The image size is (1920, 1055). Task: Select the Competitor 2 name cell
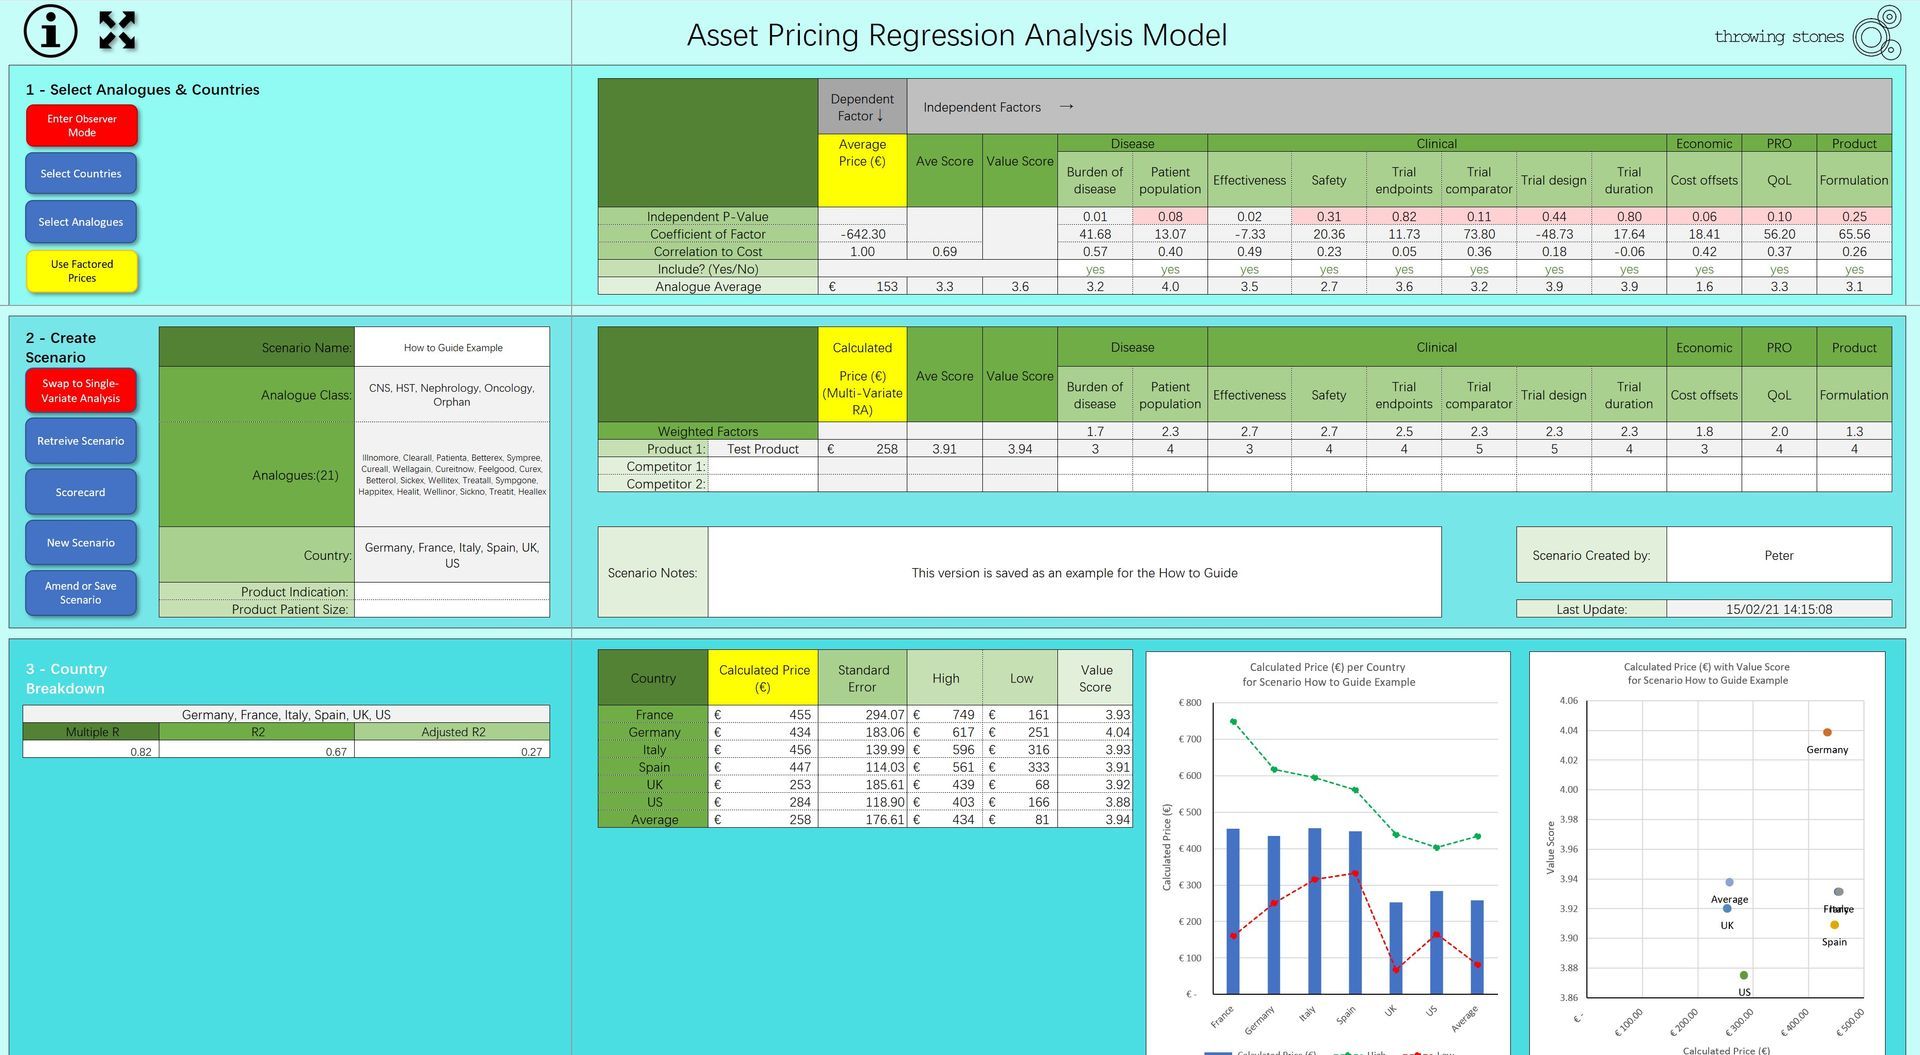[x=762, y=483]
